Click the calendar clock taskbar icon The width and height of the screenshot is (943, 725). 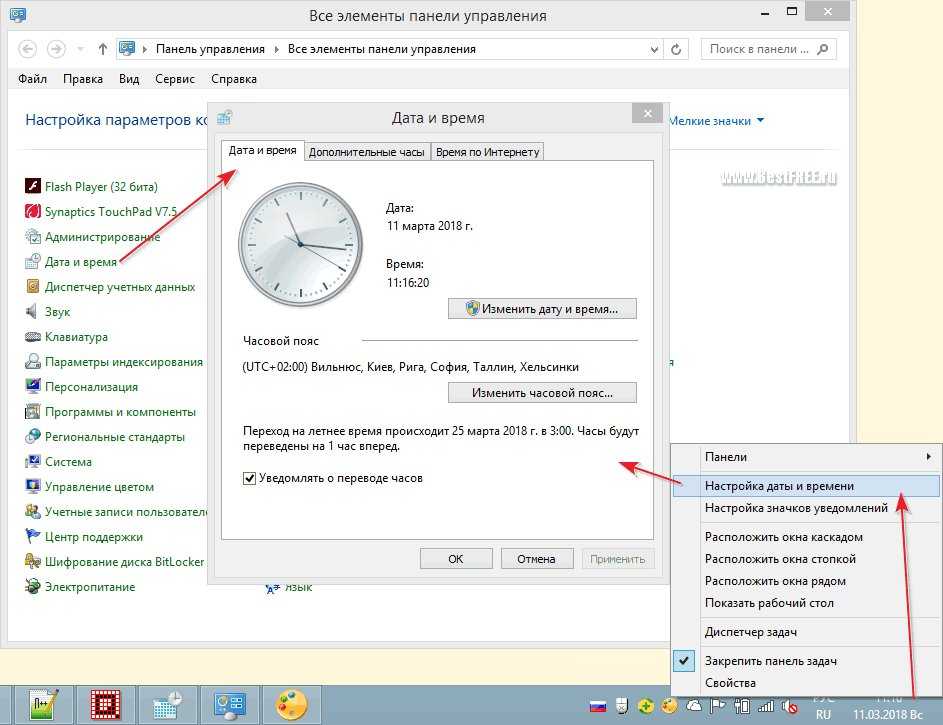click(168, 705)
